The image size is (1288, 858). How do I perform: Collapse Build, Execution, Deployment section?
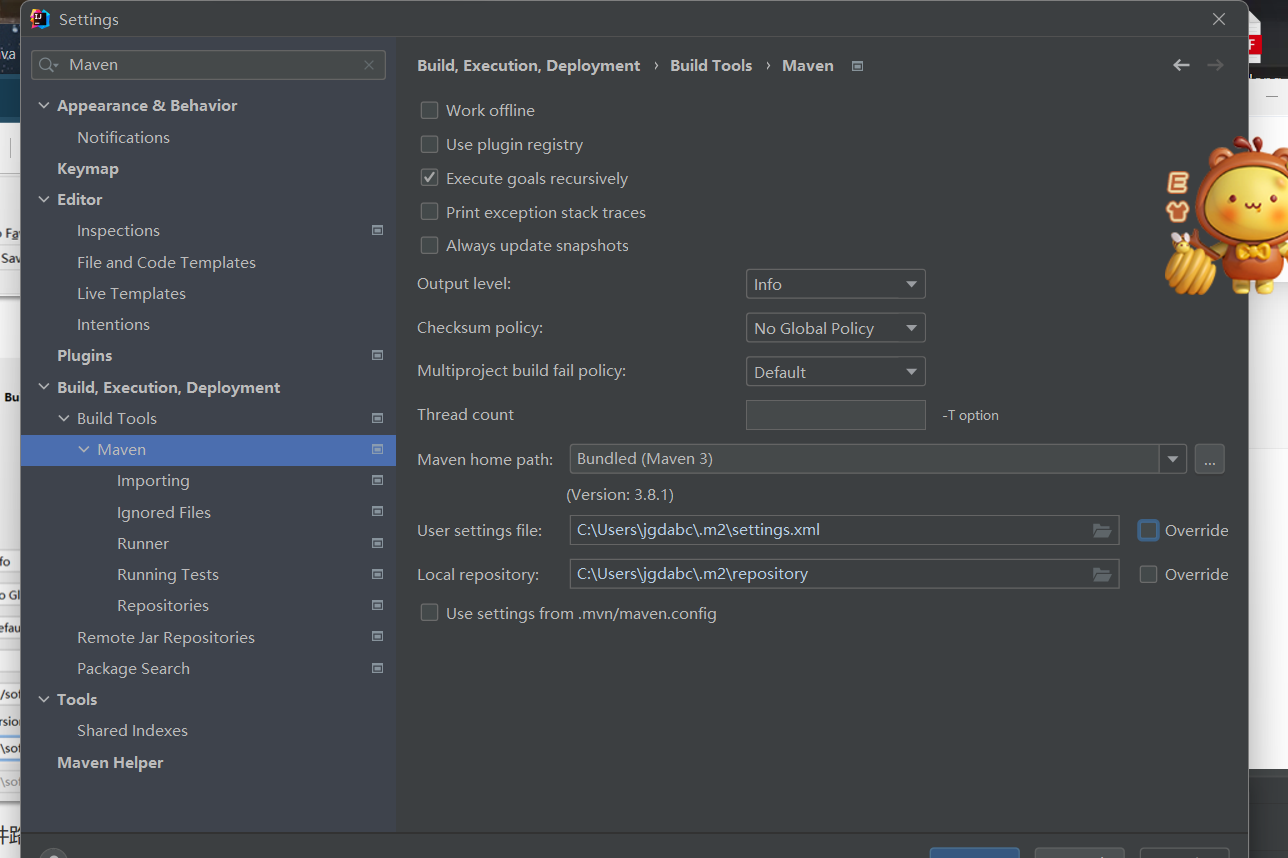tap(44, 387)
